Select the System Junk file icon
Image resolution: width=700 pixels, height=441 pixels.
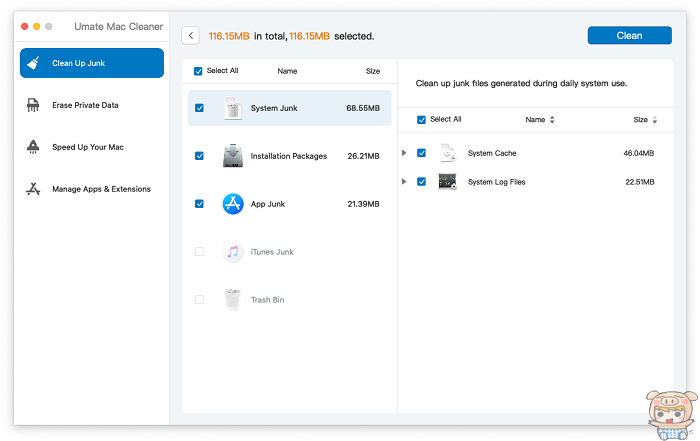(x=233, y=108)
